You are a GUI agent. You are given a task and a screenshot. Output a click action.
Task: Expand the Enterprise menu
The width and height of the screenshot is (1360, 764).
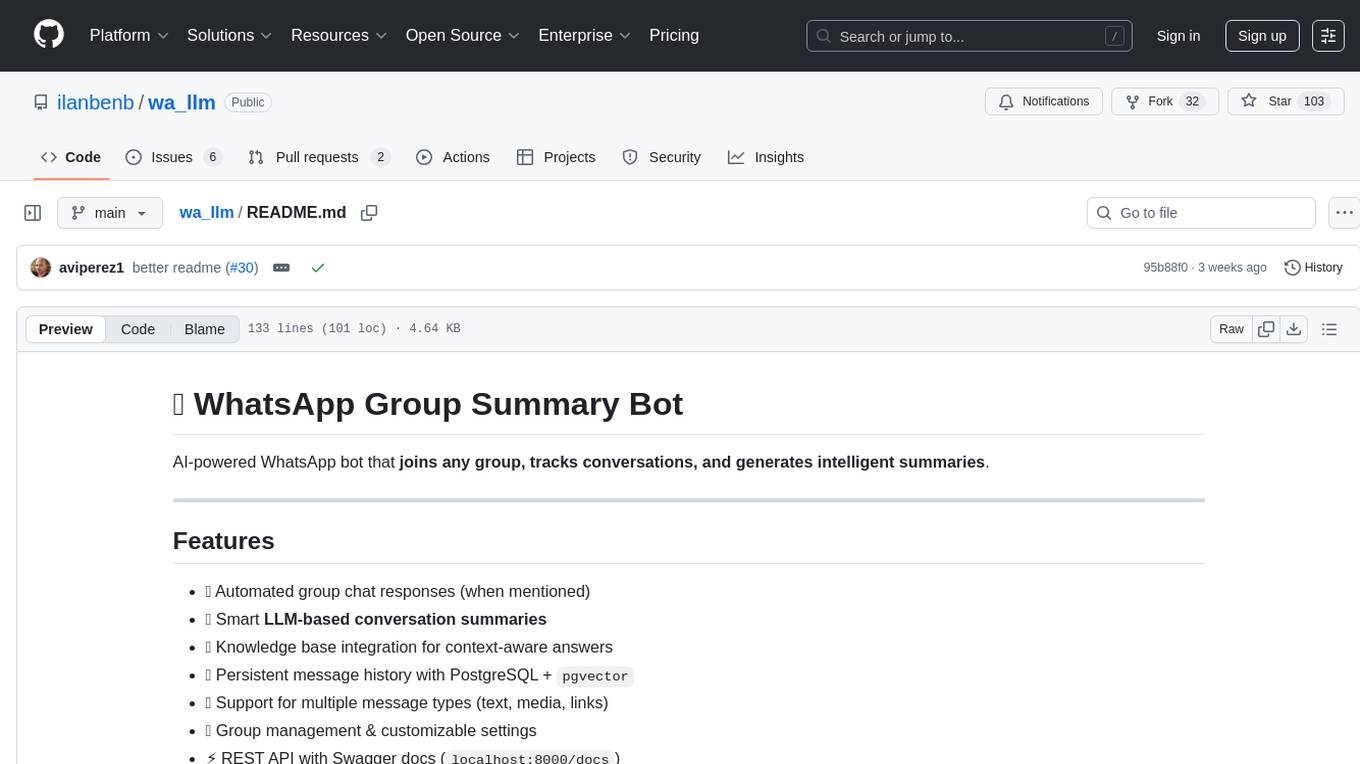click(x=584, y=35)
